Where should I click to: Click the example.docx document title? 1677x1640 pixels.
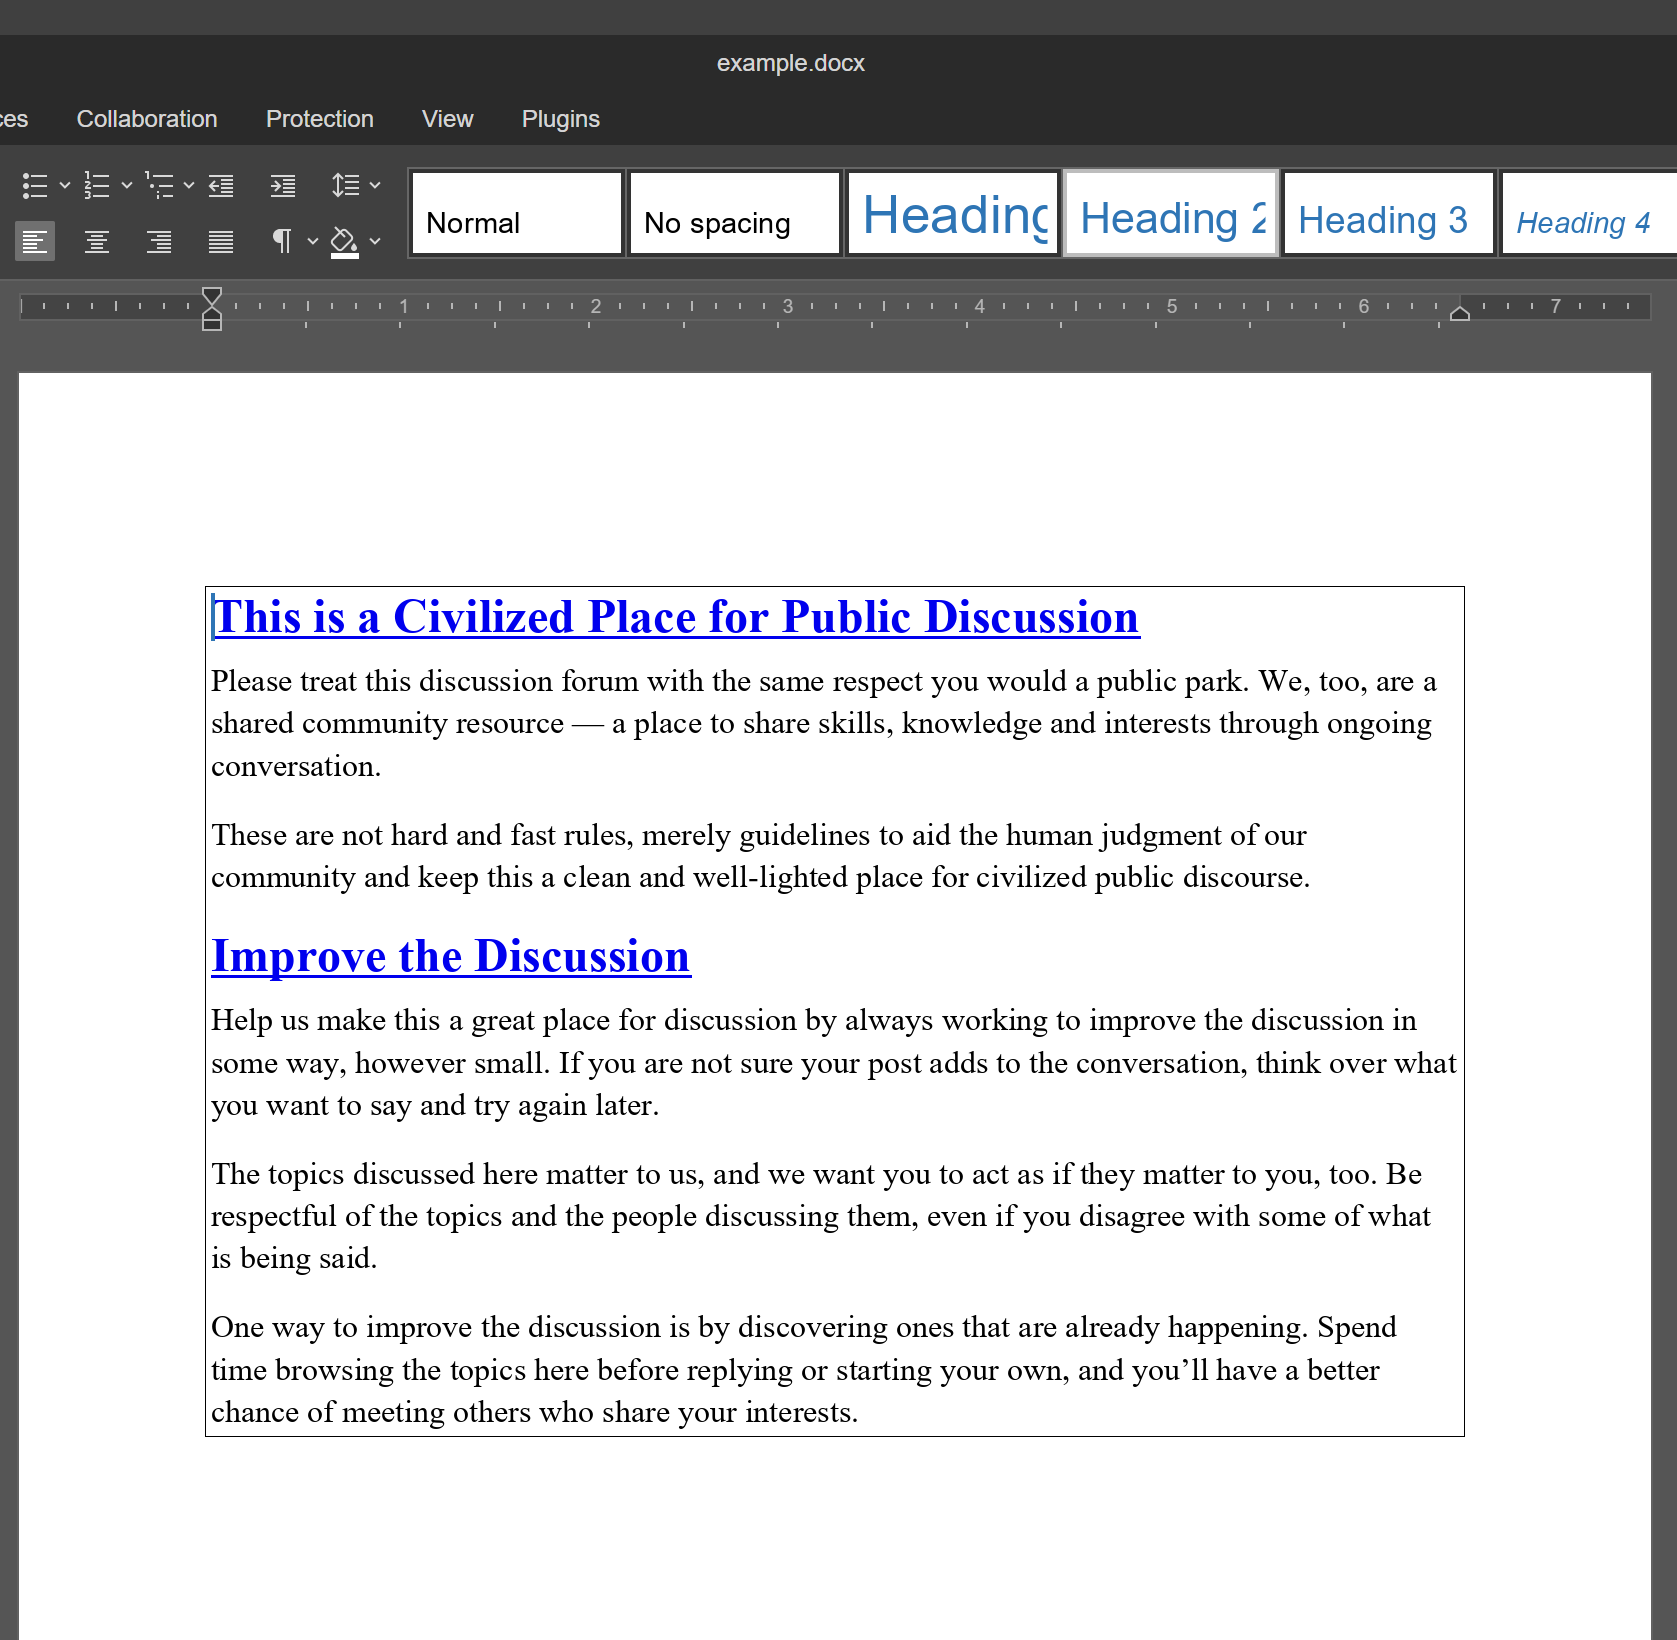(x=790, y=63)
